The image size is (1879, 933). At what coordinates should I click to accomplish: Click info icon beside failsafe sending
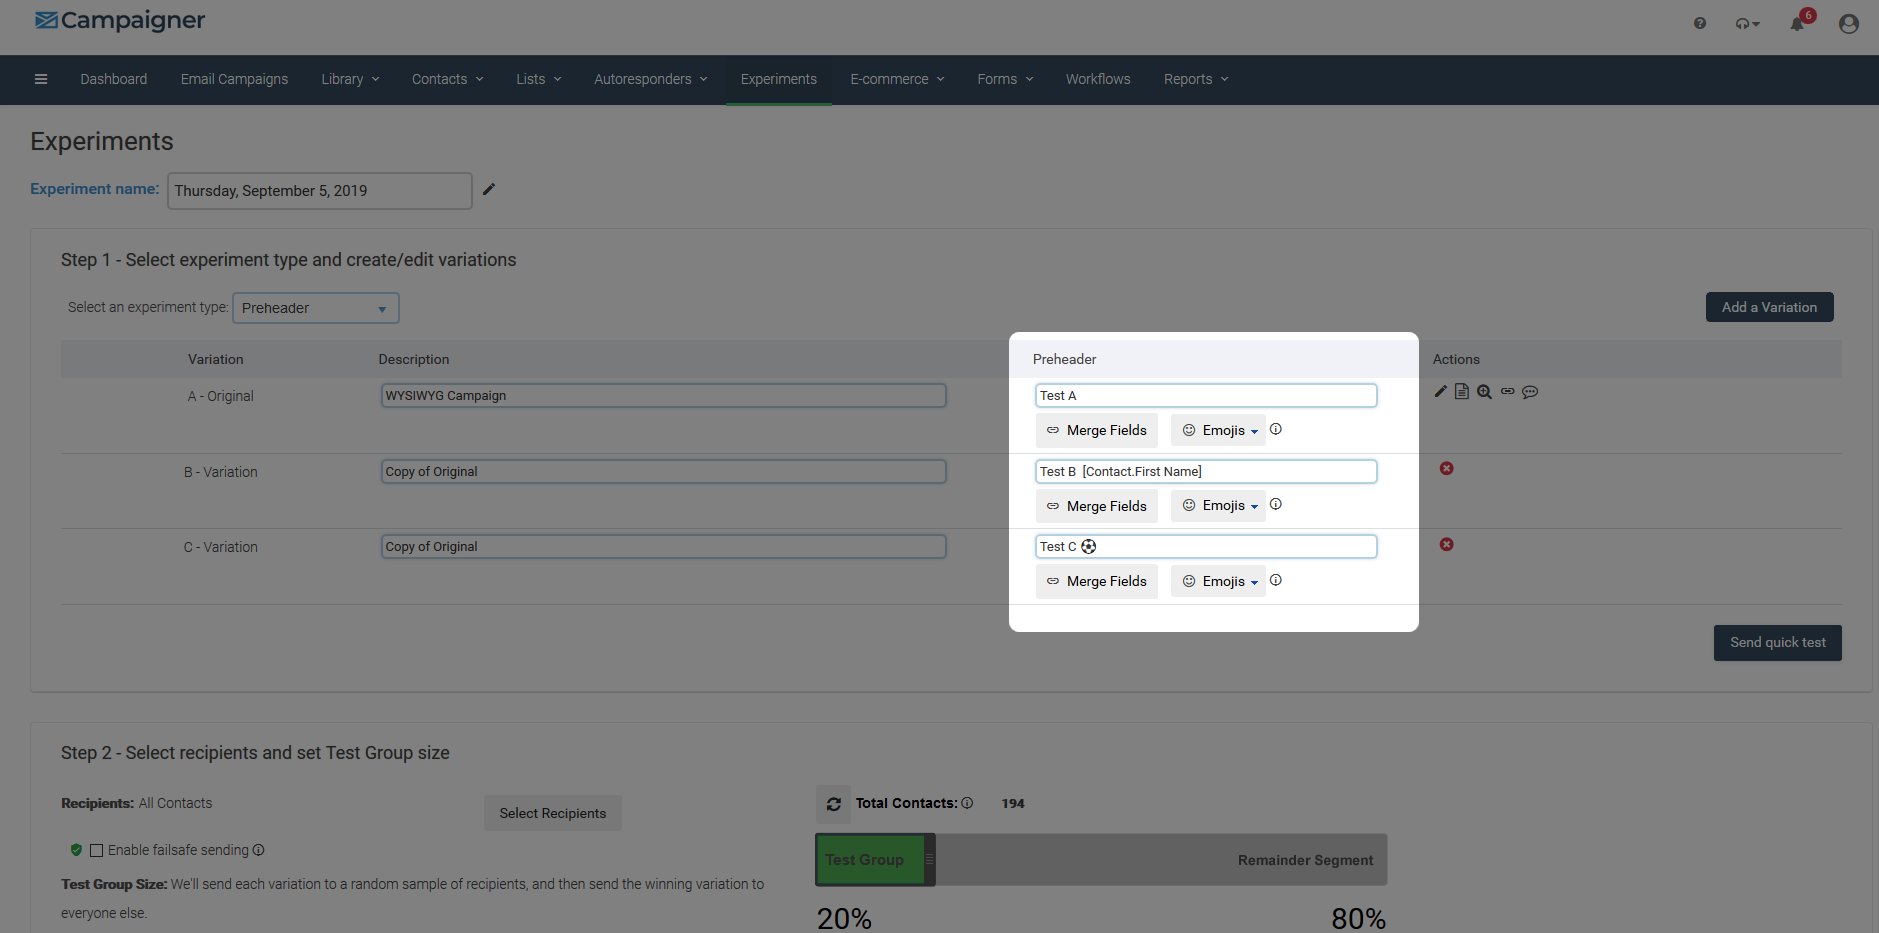(x=259, y=850)
